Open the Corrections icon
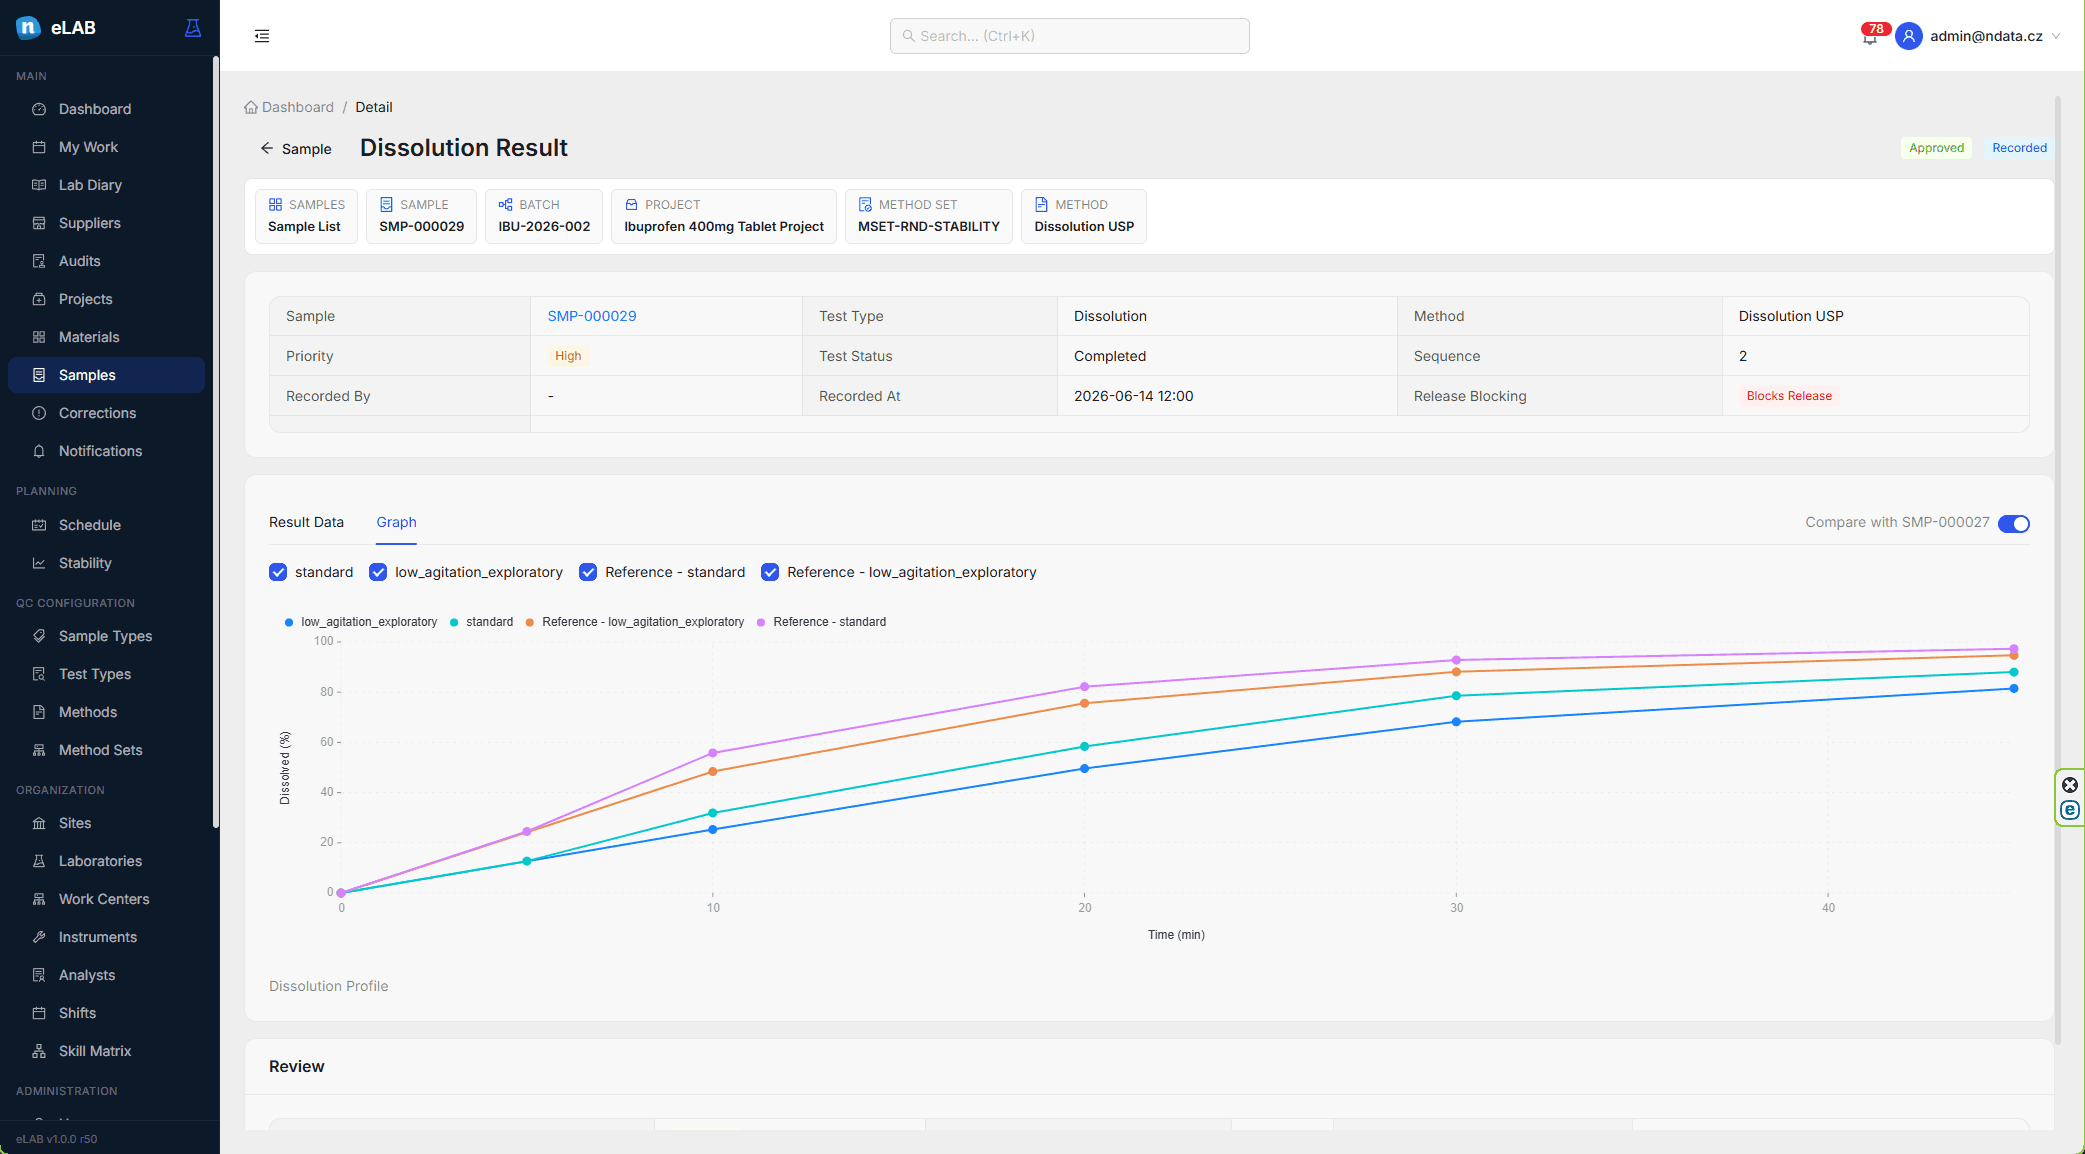2085x1154 pixels. 39,413
